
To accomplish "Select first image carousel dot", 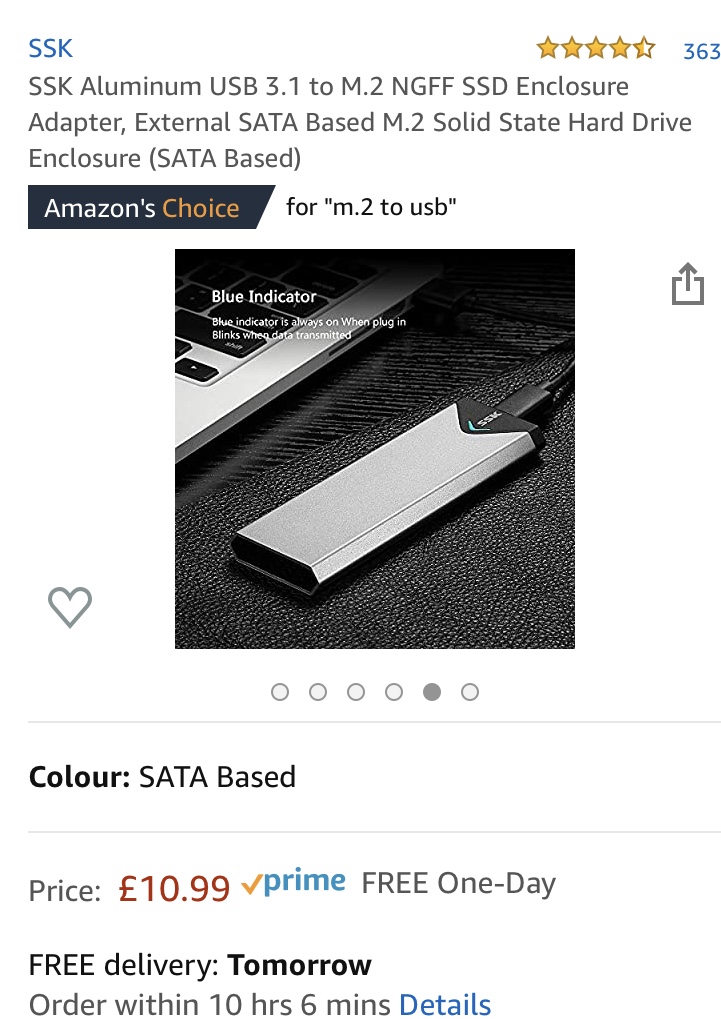I will pyautogui.click(x=280, y=692).
